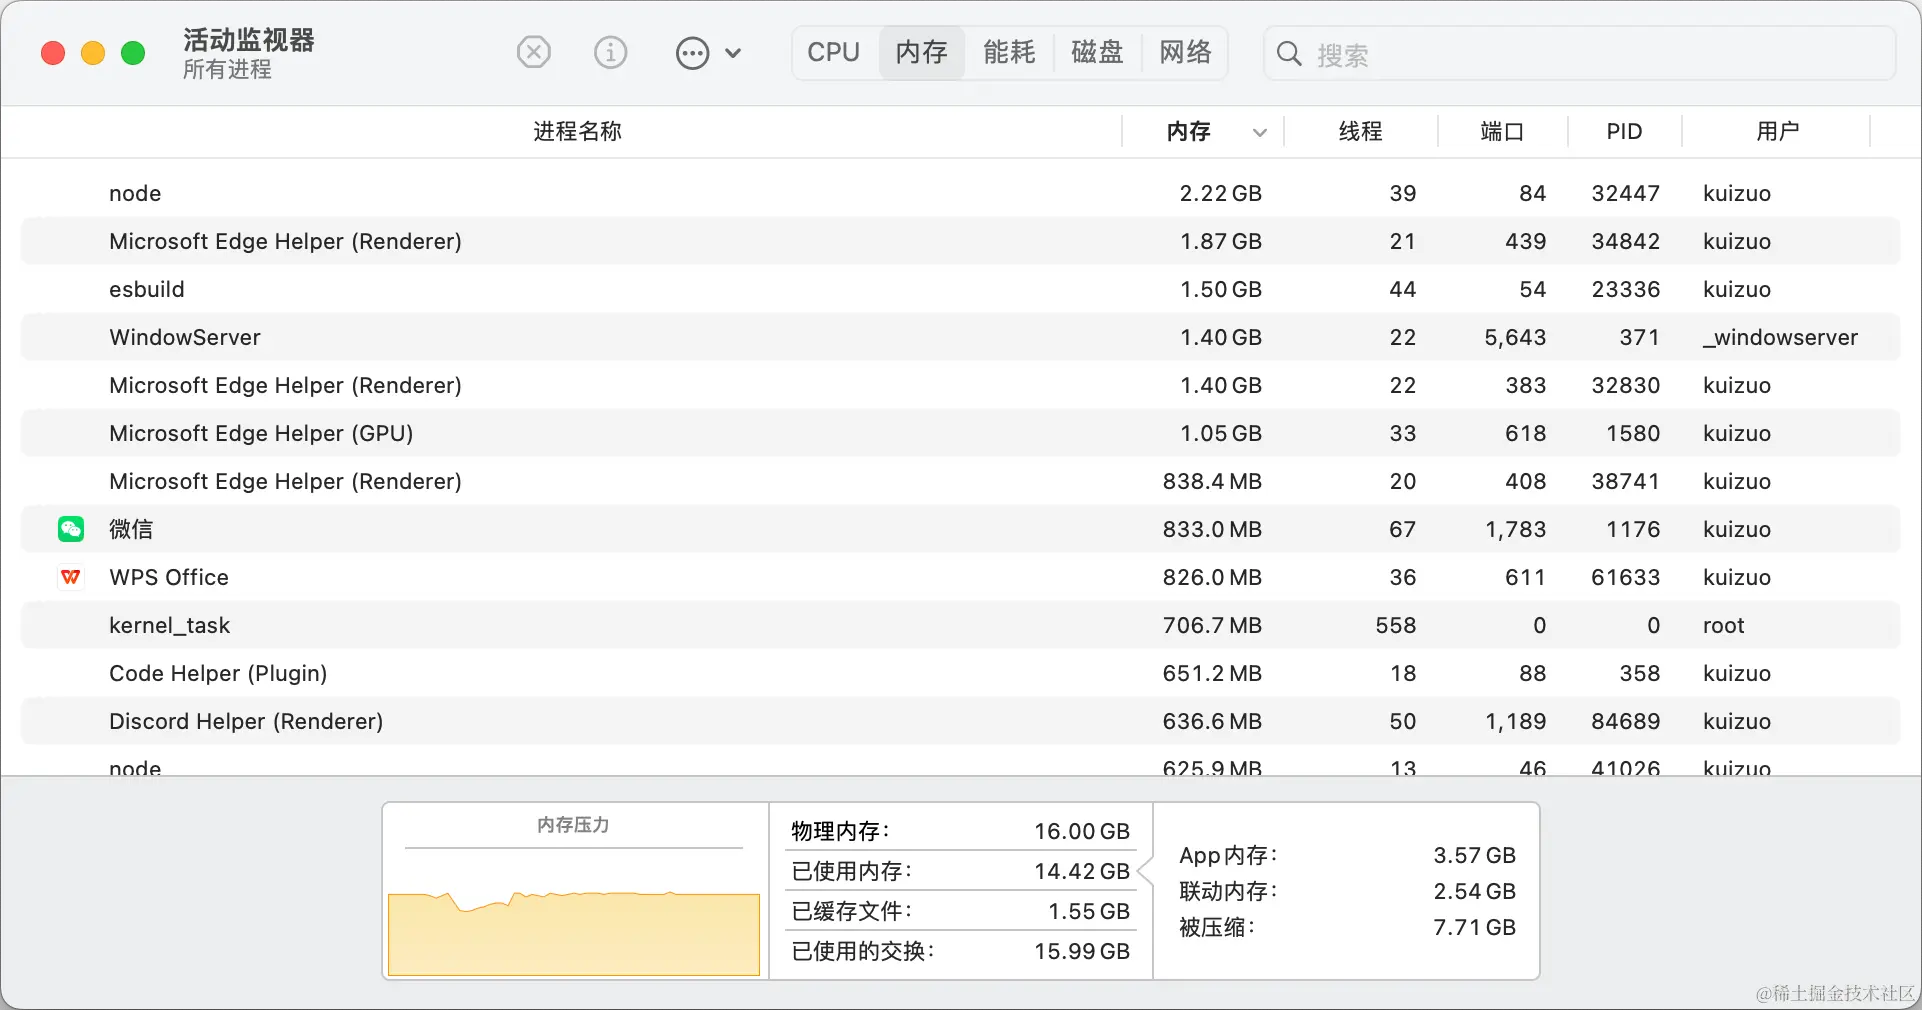Click the 已缓存文件 1.55 GB entry
1922x1010 pixels.
(960, 911)
